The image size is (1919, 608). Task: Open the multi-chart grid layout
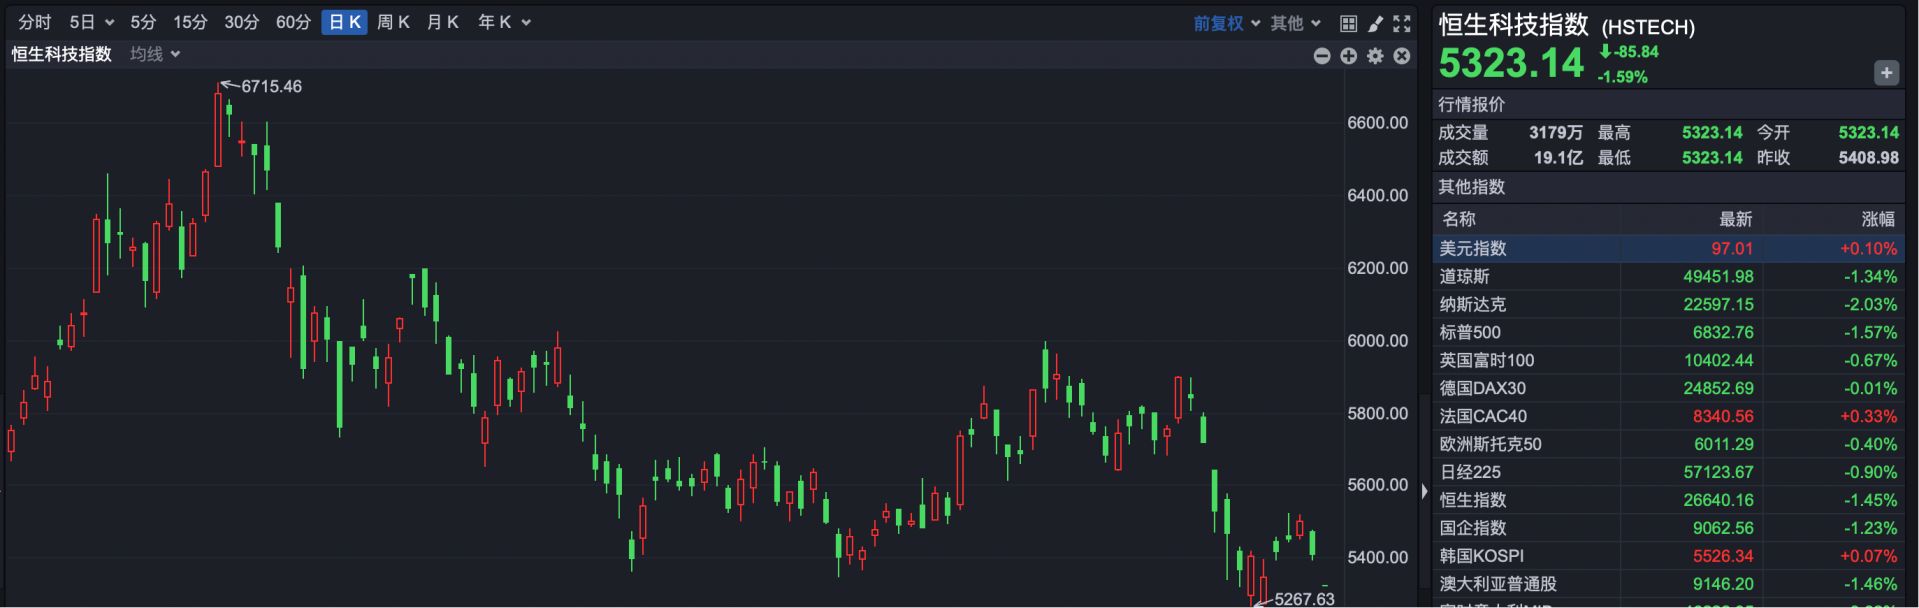click(x=1348, y=23)
